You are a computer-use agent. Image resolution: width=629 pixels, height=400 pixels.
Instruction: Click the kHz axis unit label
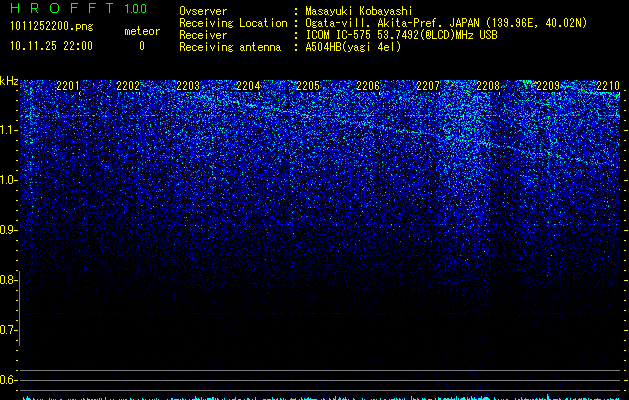pyautogui.click(x=9, y=81)
